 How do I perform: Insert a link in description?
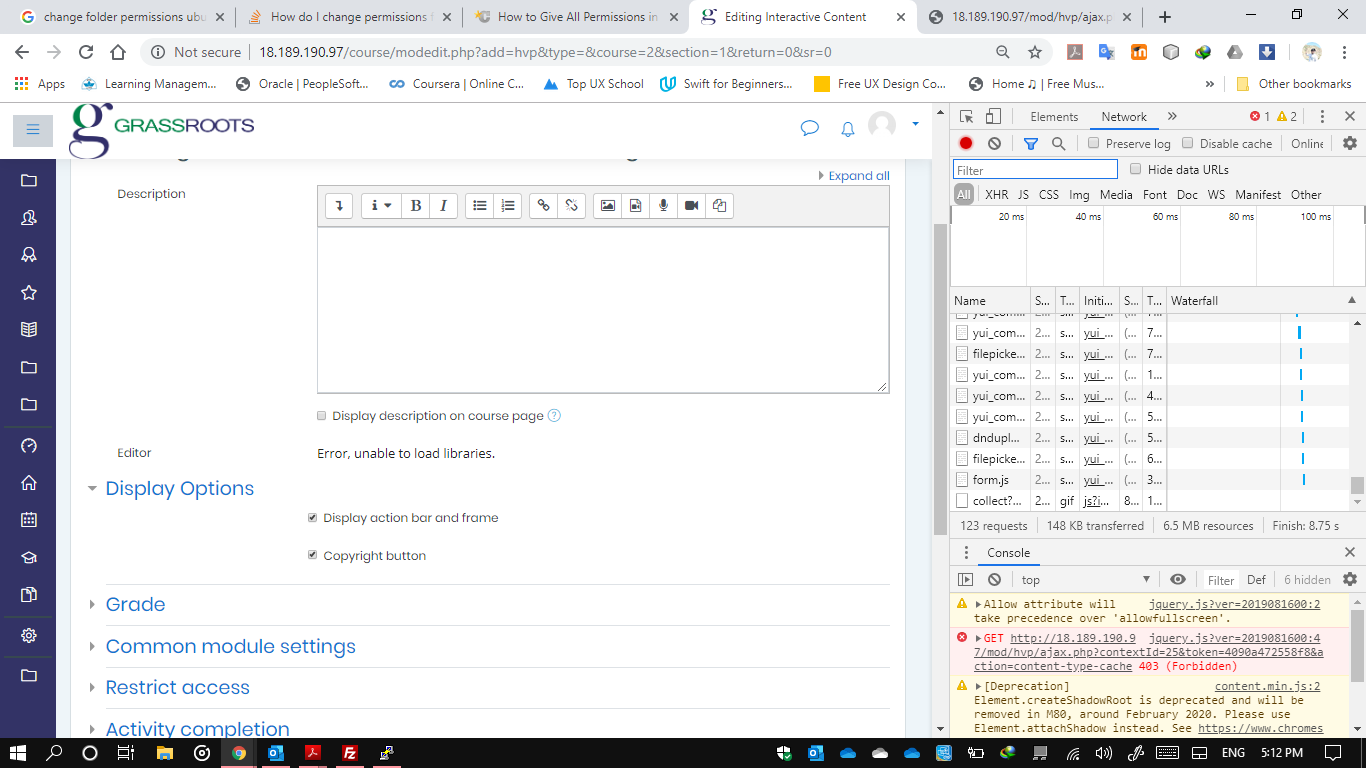(x=544, y=205)
